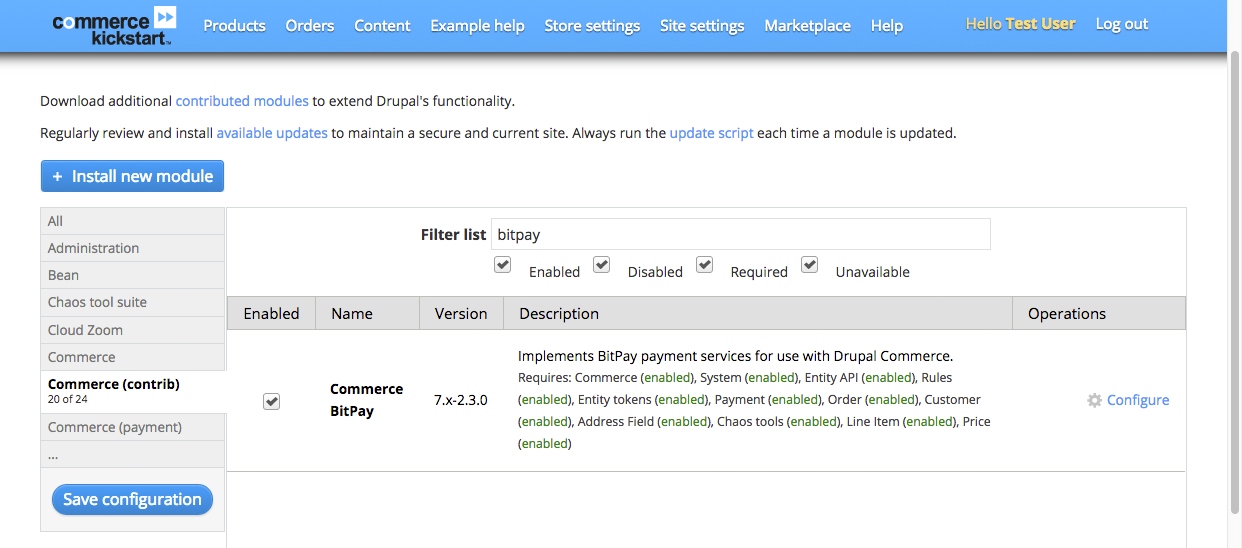Uncheck the Enabled filter checkbox
This screenshot has width=1242, height=548.
click(x=502, y=265)
